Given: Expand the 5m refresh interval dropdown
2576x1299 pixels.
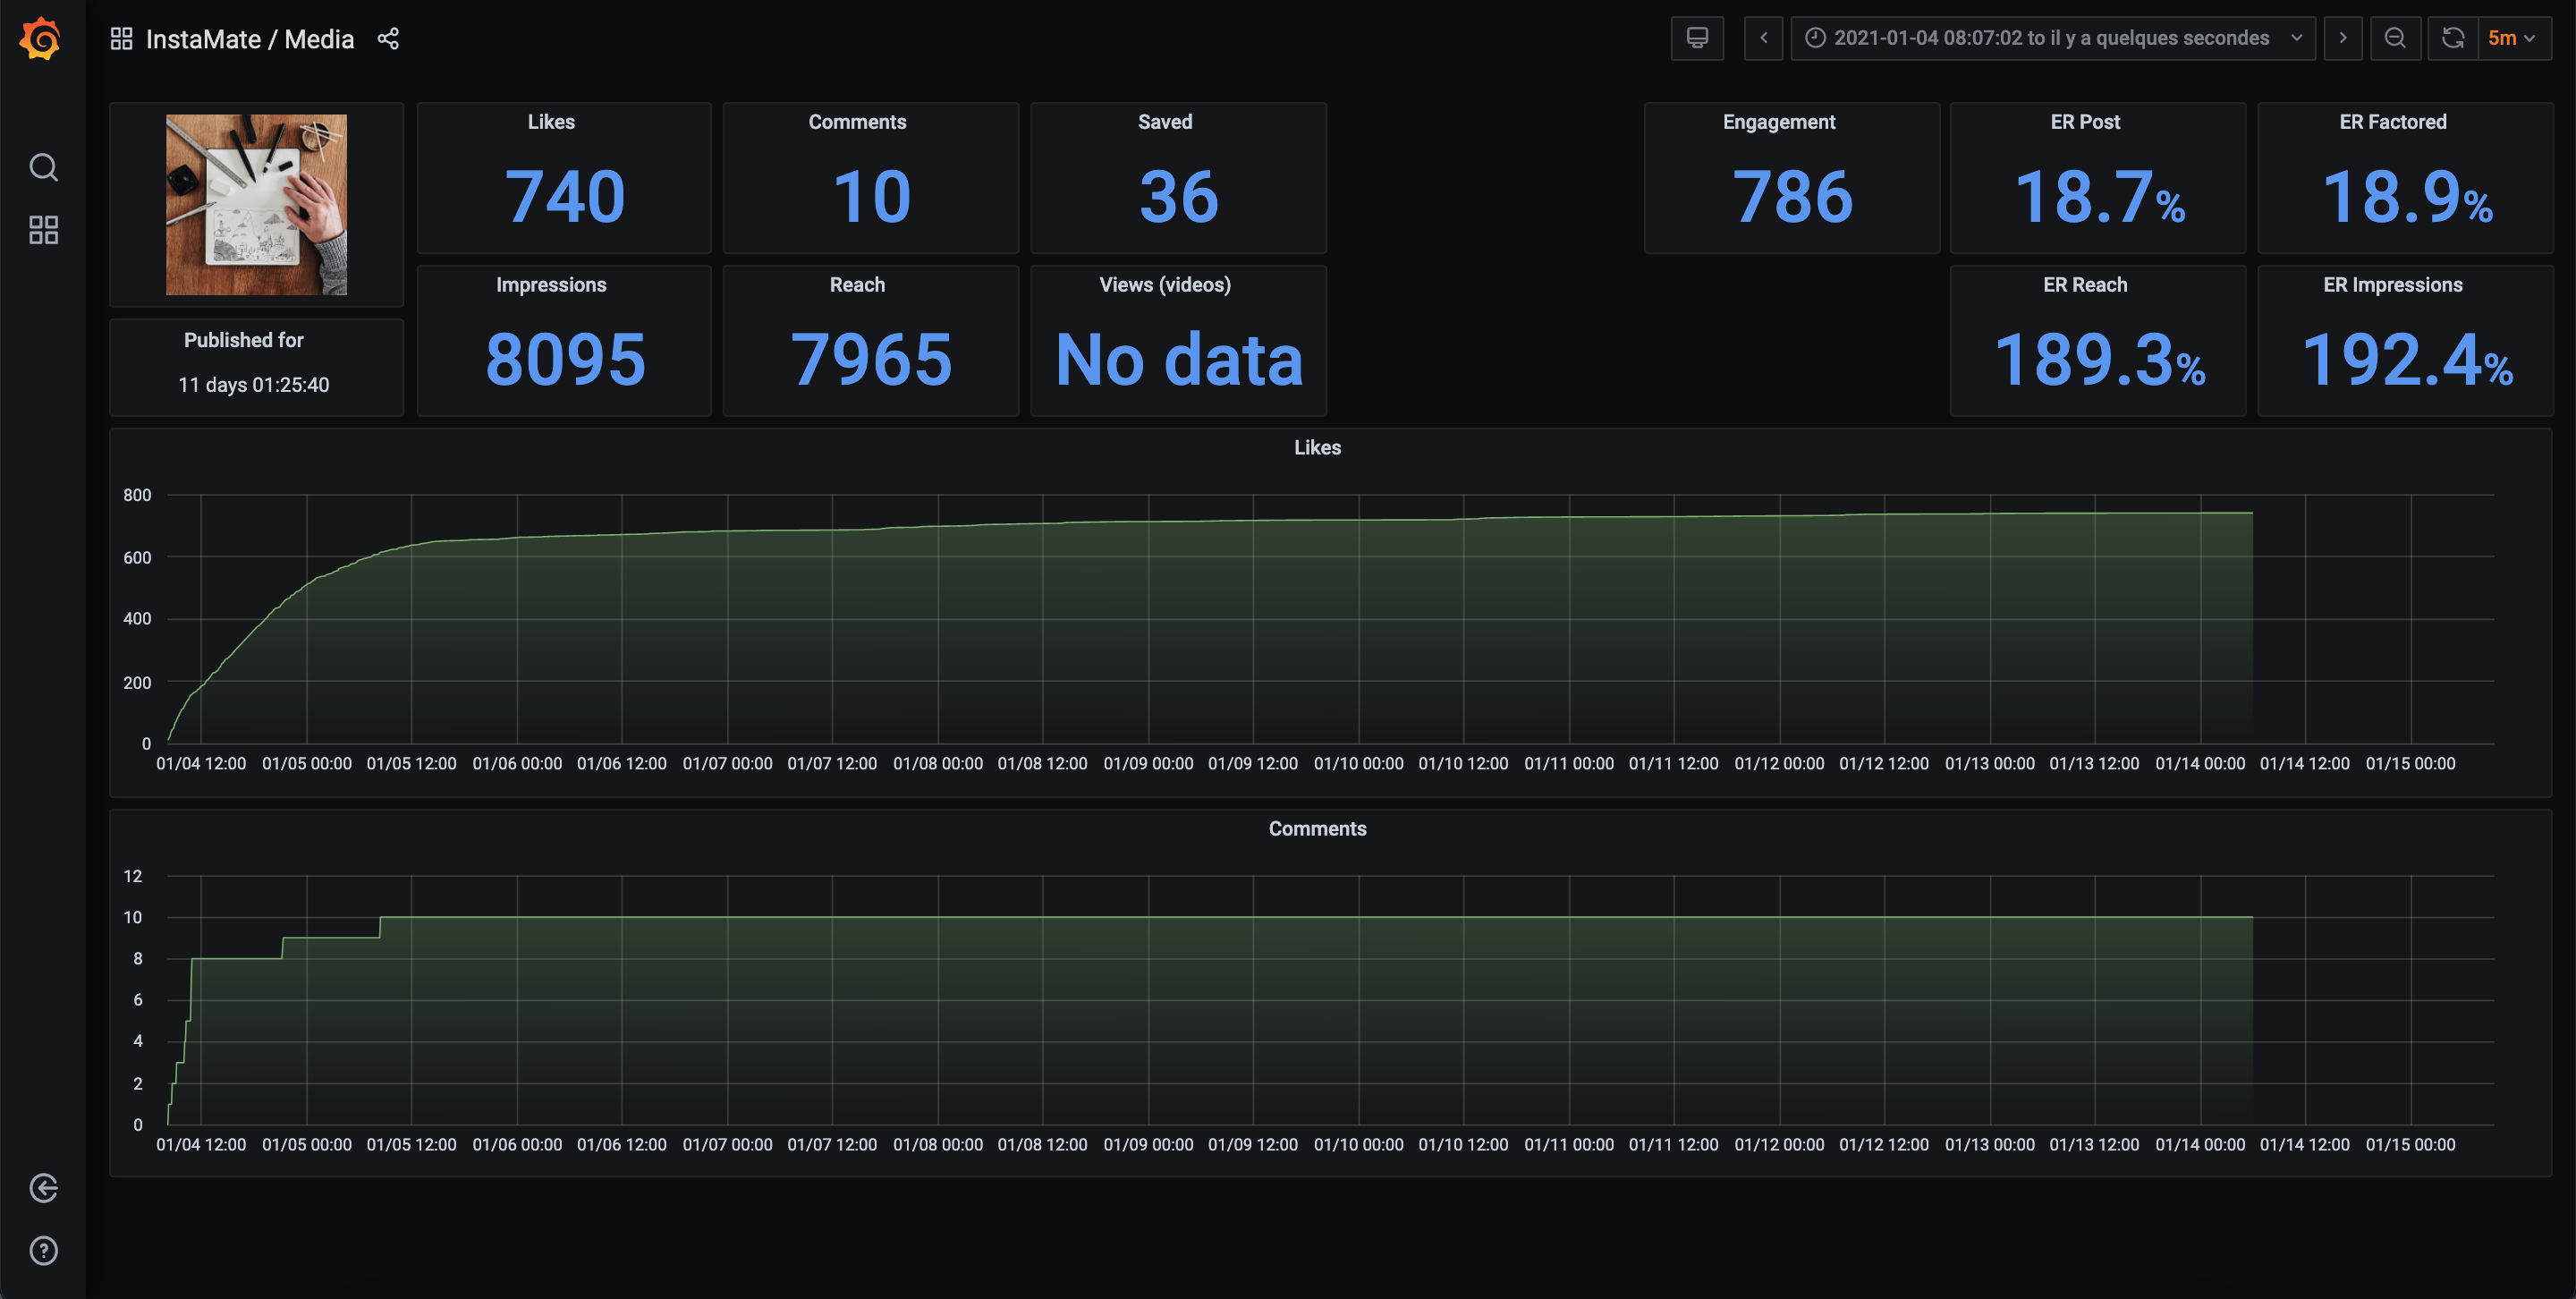Looking at the screenshot, I should pos(2512,38).
